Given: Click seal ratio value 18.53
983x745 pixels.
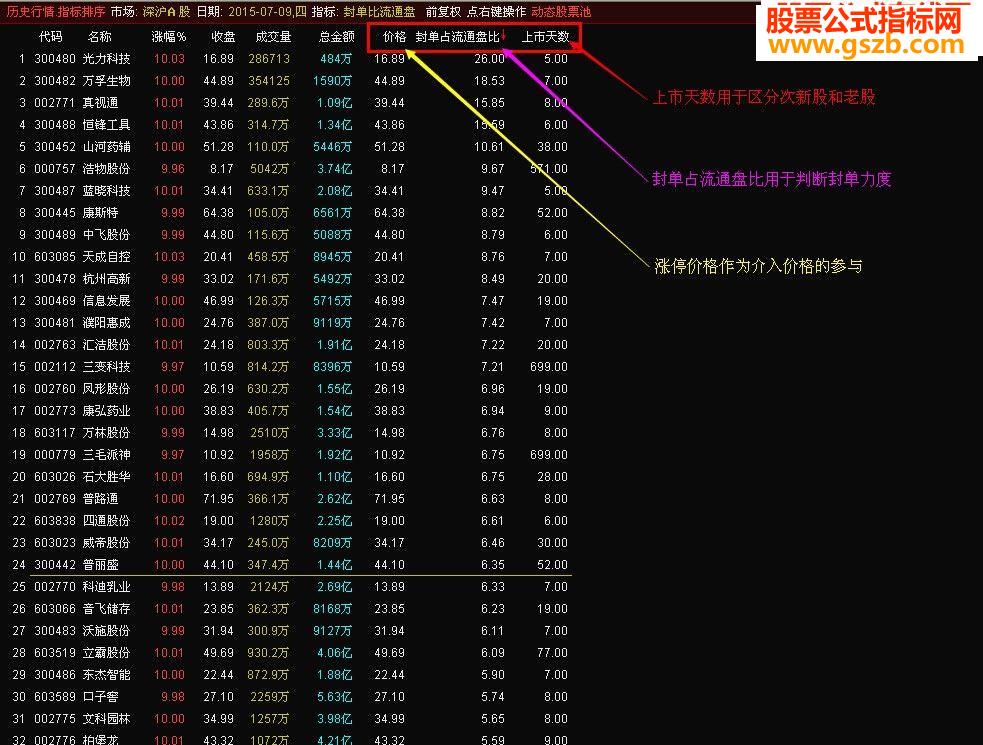Looking at the screenshot, I should (x=490, y=81).
